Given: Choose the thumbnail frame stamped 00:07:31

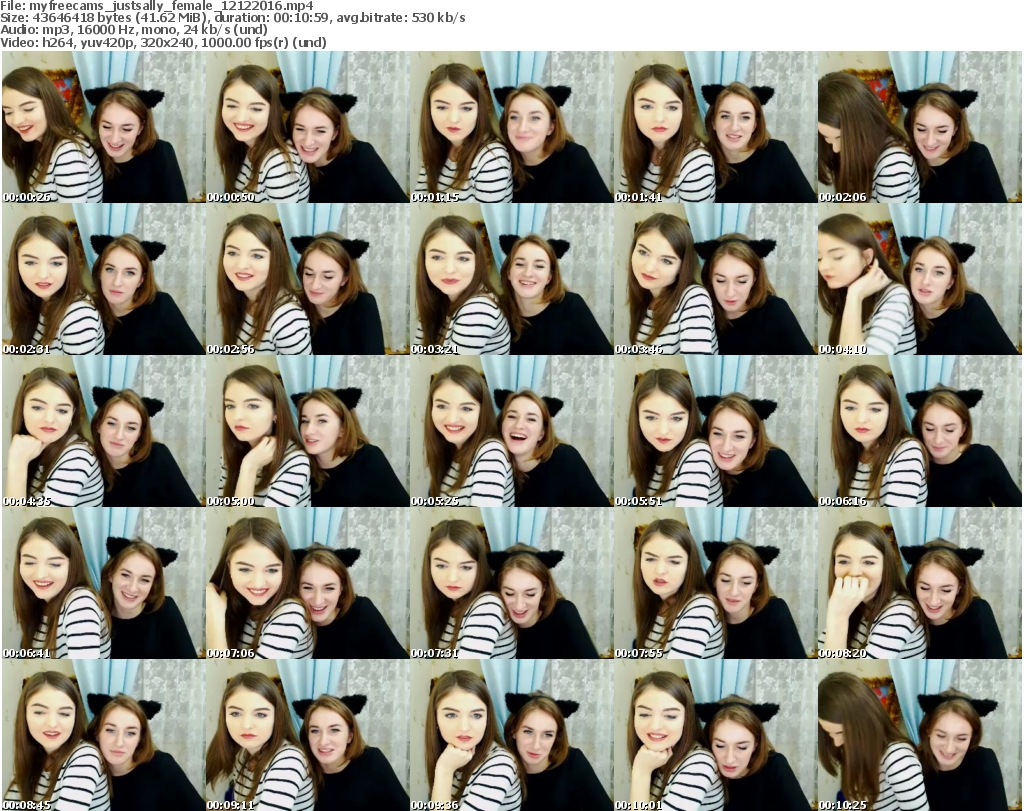Looking at the screenshot, I should click(511, 584).
